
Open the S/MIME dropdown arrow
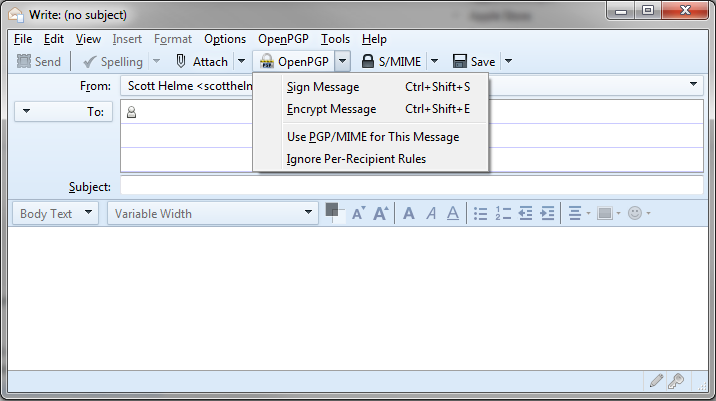pyautogui.click(x=435, y=61)
